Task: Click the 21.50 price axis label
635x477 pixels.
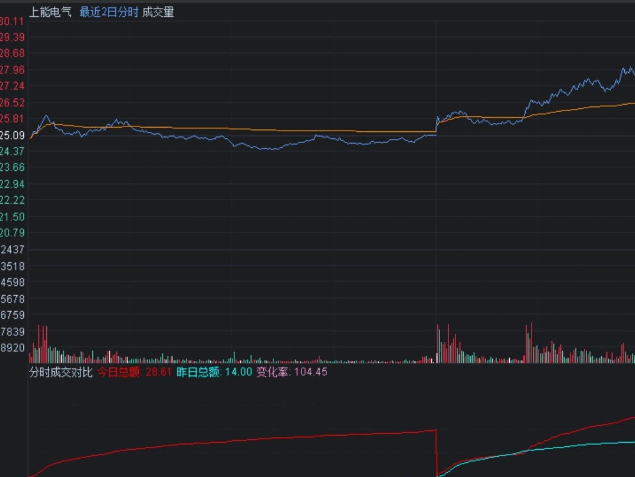Action: [12, 217]
